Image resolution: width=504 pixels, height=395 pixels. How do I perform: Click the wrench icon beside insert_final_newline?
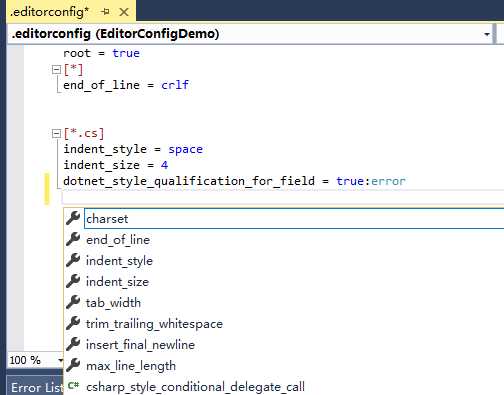point(73,344)
